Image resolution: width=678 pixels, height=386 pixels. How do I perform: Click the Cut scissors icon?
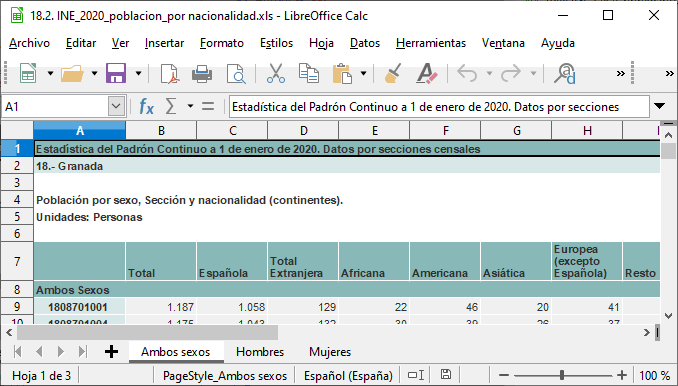point(275,73)
